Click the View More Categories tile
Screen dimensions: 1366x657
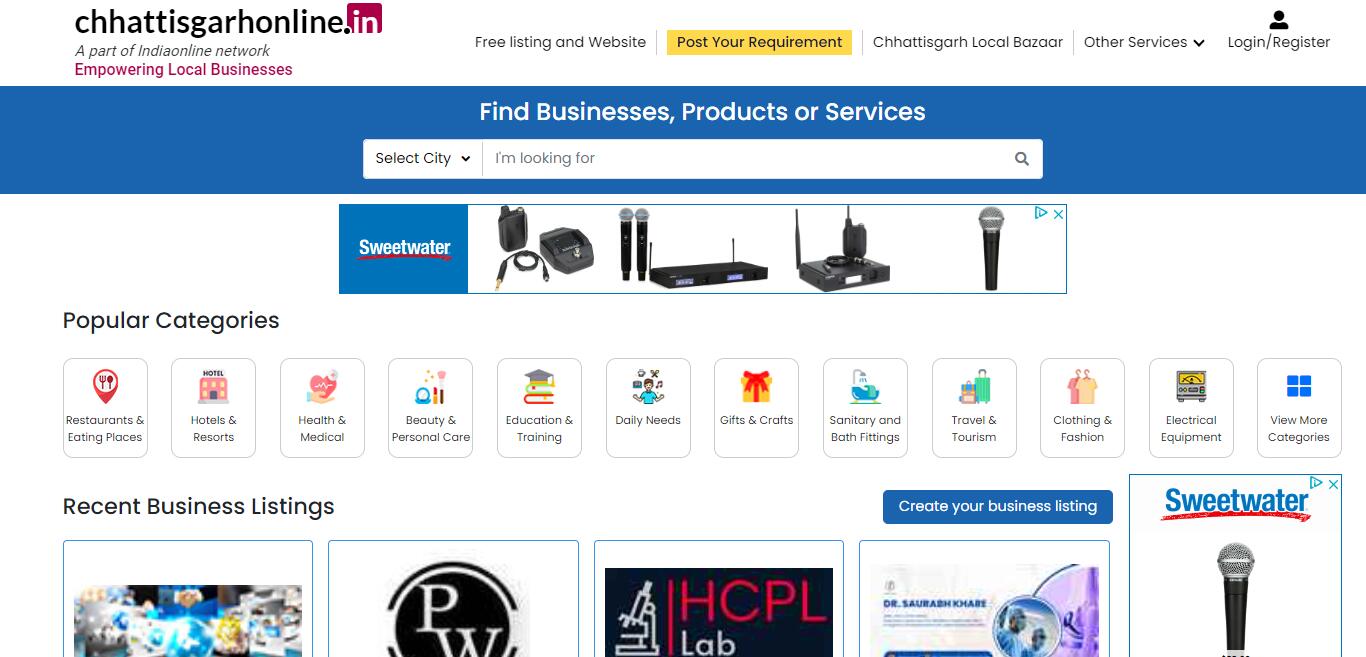click(1299, 408)
